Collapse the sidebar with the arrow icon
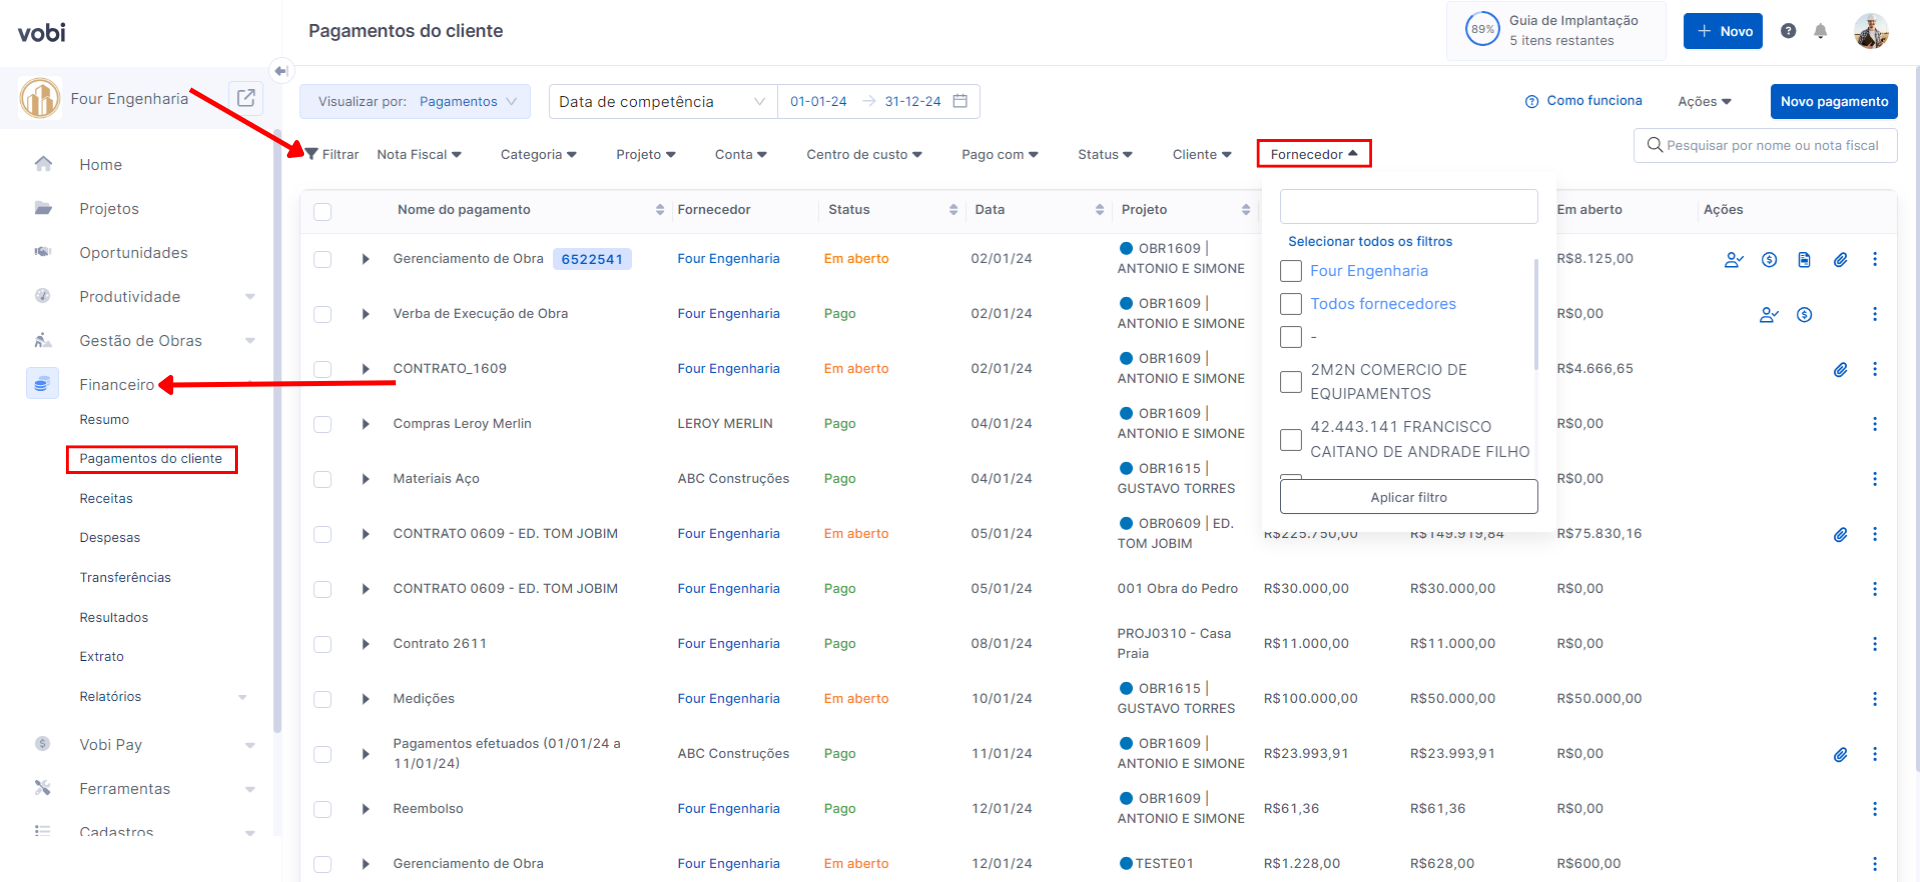Viewport: 1920px width, 882px height. (281, 70)
